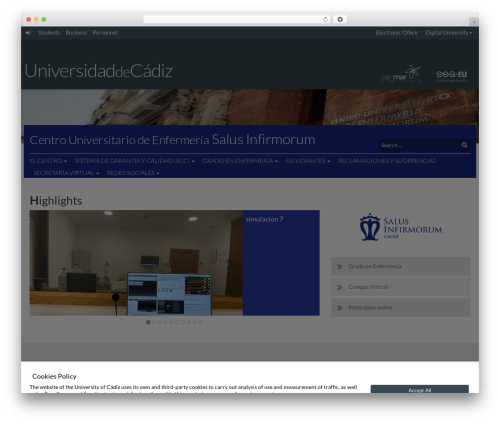Open the Students link
This screenshot has height=423, width=500.
pyautogui.click(x=49, y=33)
